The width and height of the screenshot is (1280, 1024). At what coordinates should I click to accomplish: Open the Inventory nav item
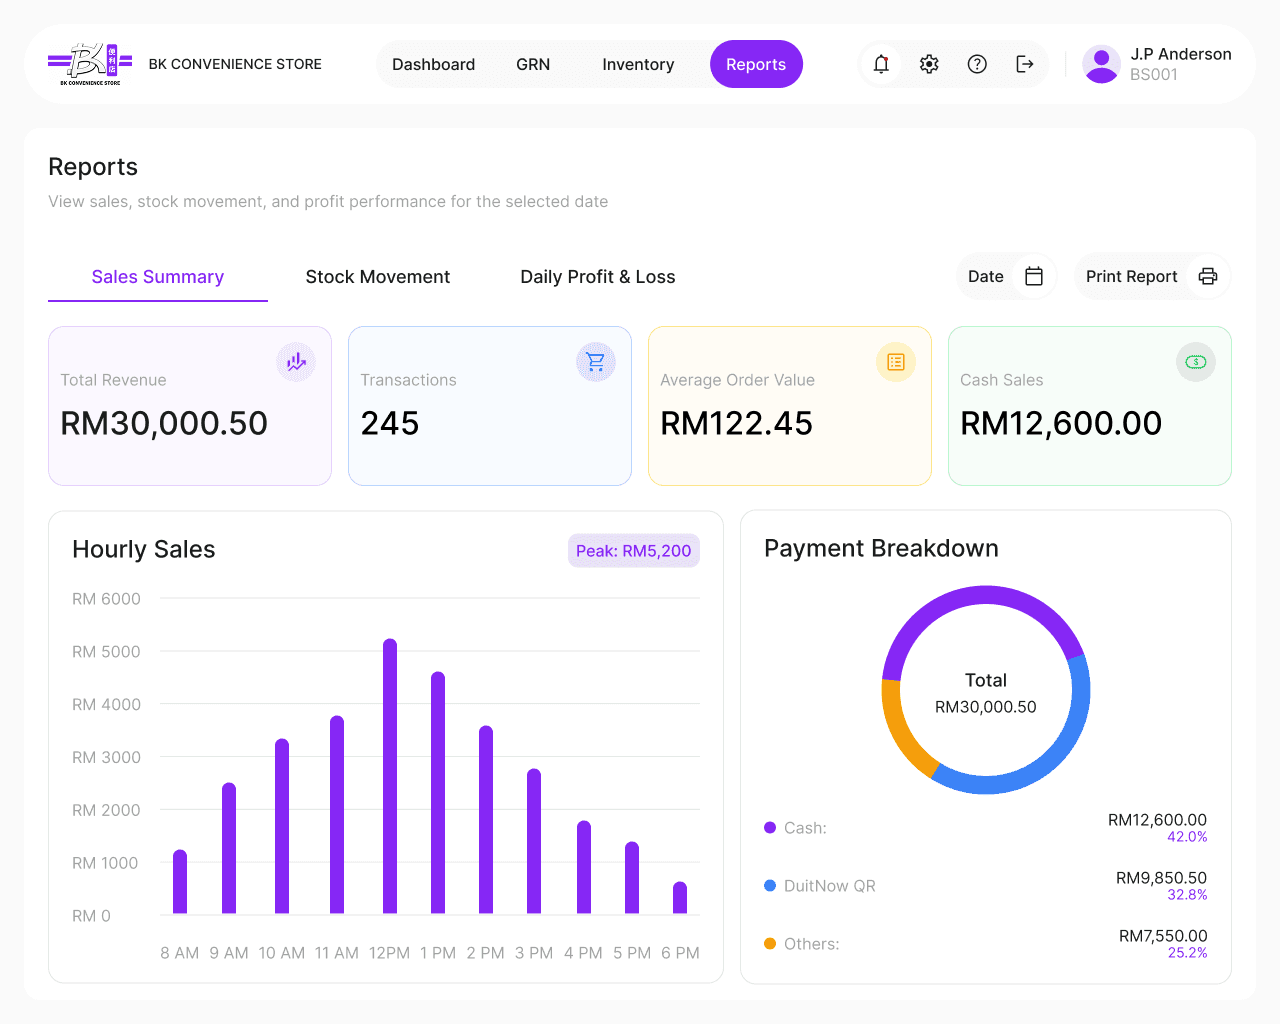638,64
